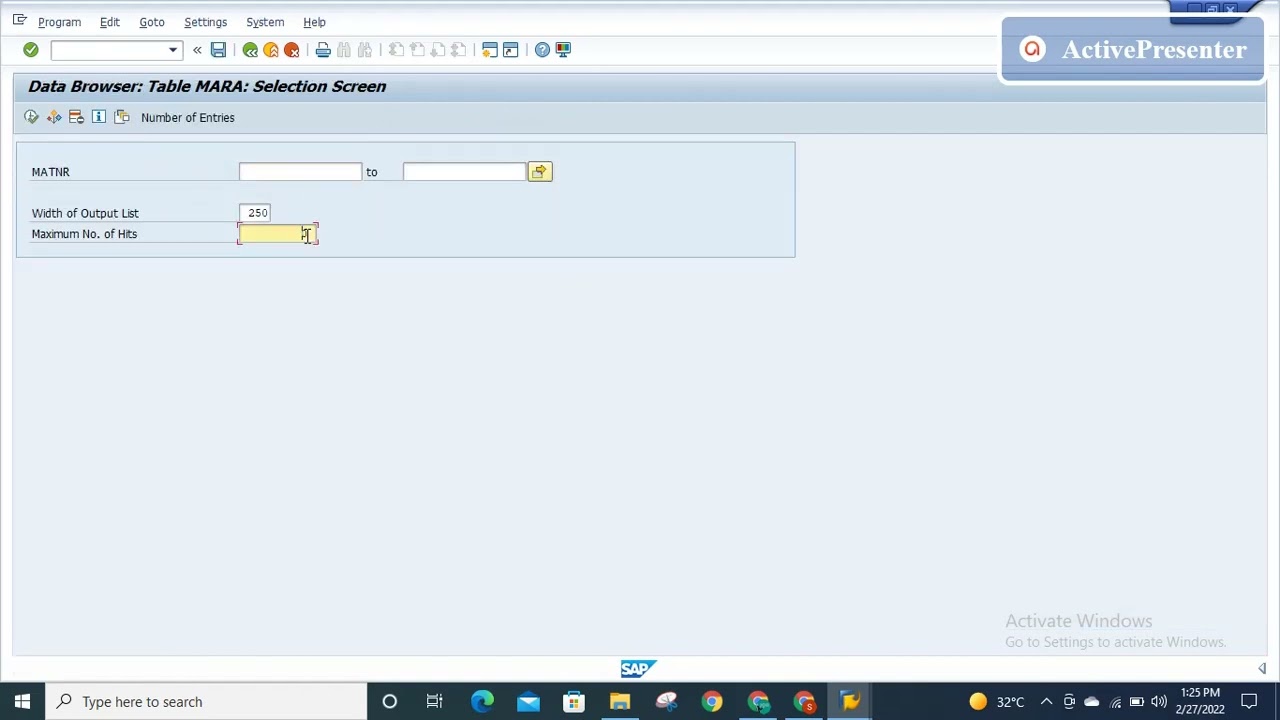The height and width of the screenshot is (720, 1280).
Task: Collapse the command field with double-chevron
Action: [197, 50]
